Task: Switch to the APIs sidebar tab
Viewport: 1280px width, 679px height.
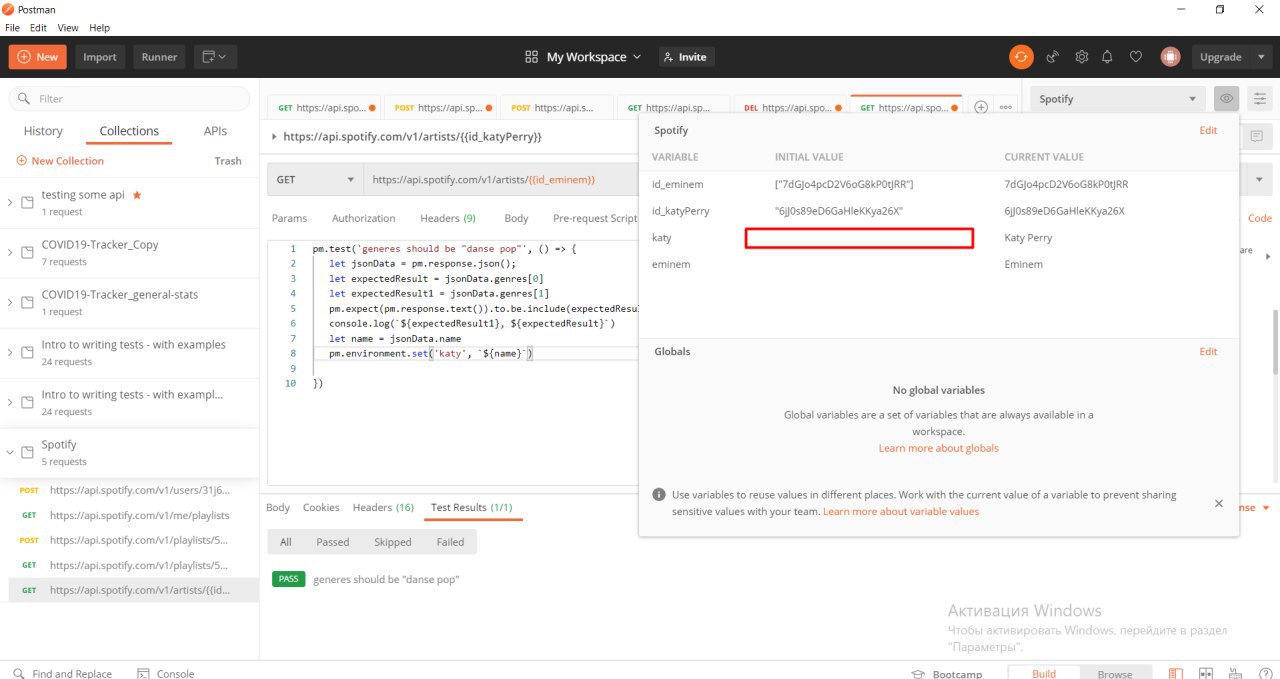Action: coord(215,131)
